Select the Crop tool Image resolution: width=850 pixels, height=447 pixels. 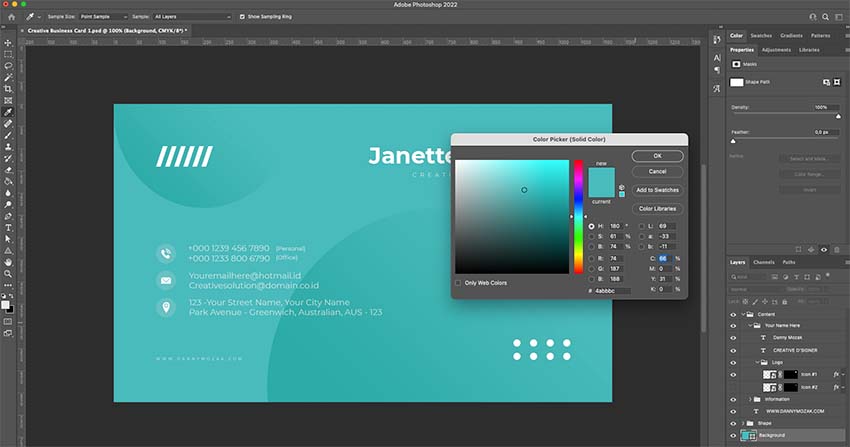[8, 89]
